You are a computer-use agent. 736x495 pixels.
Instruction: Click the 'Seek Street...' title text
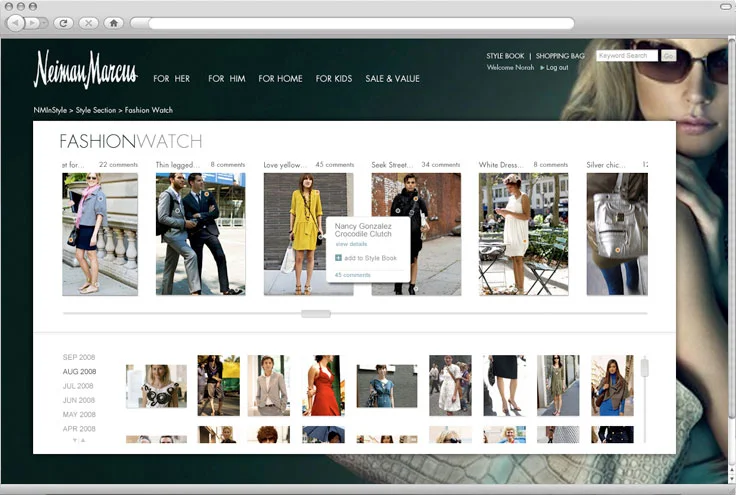coord(392,165)
